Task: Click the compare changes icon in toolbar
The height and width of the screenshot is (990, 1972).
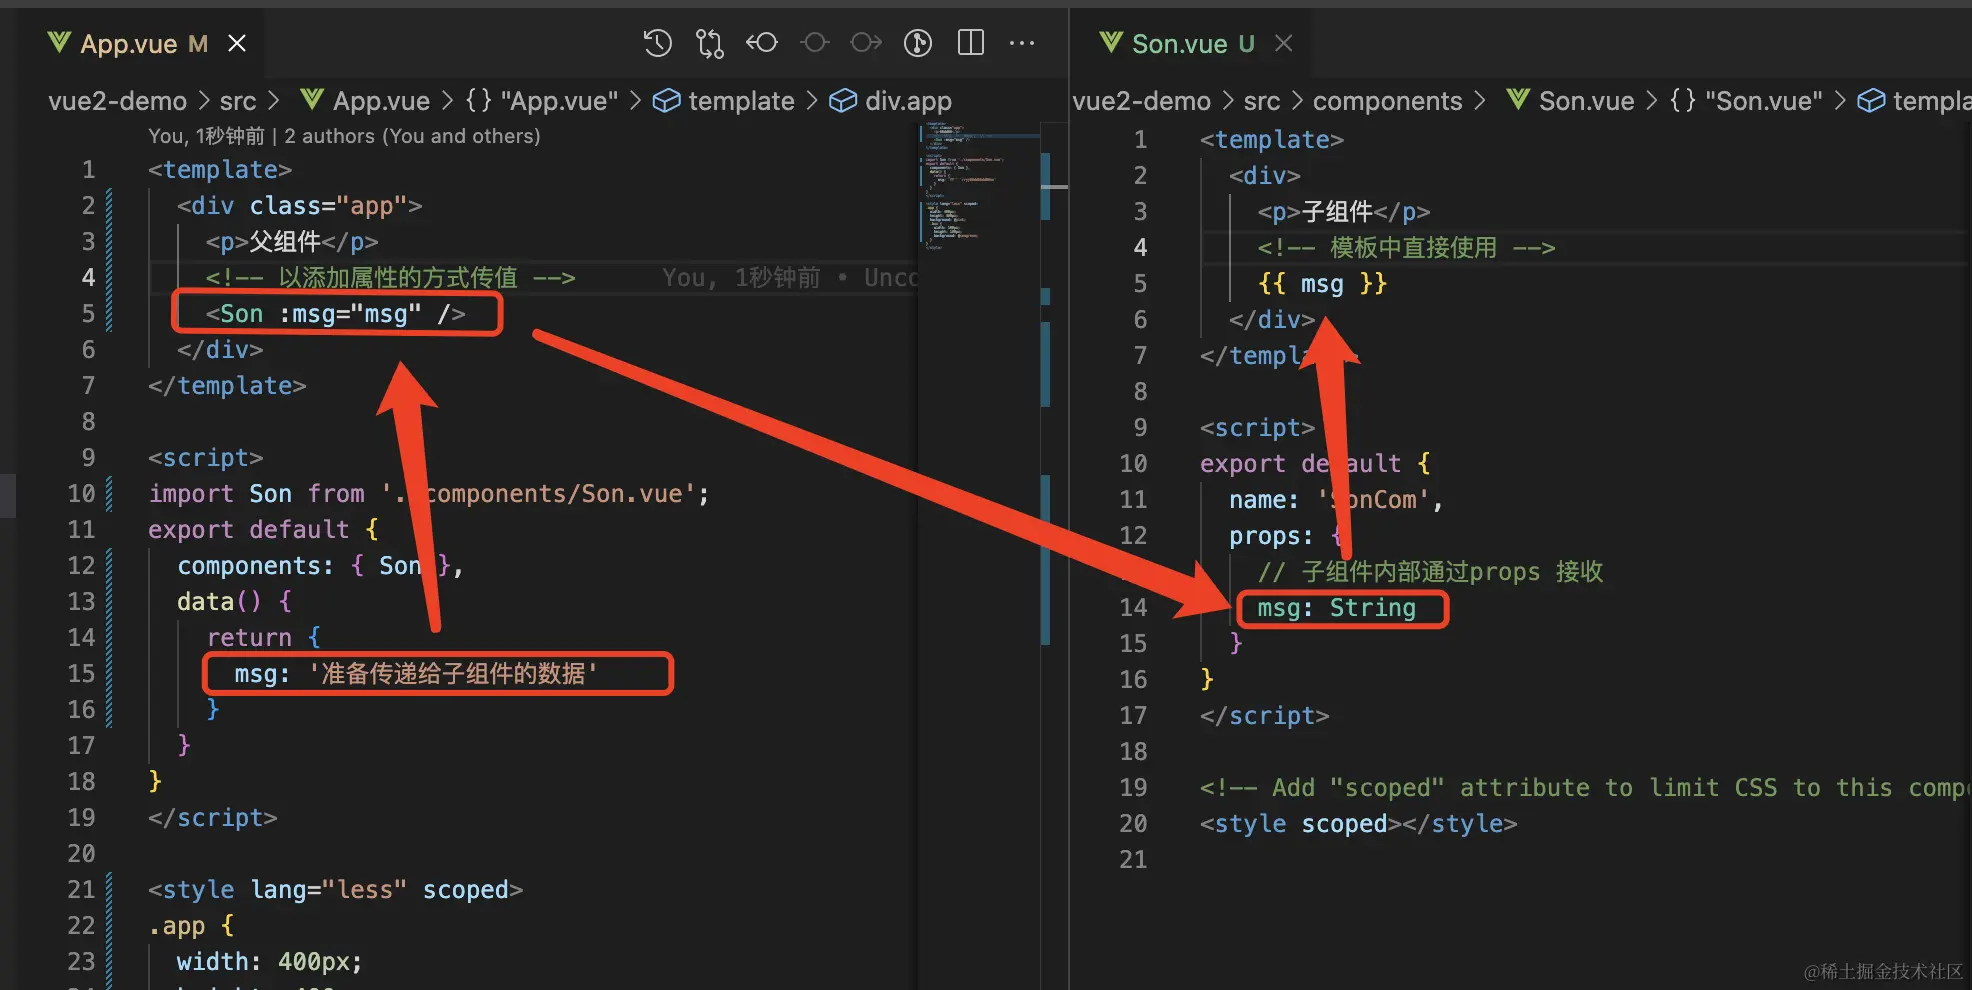Action: click(710, 43)
